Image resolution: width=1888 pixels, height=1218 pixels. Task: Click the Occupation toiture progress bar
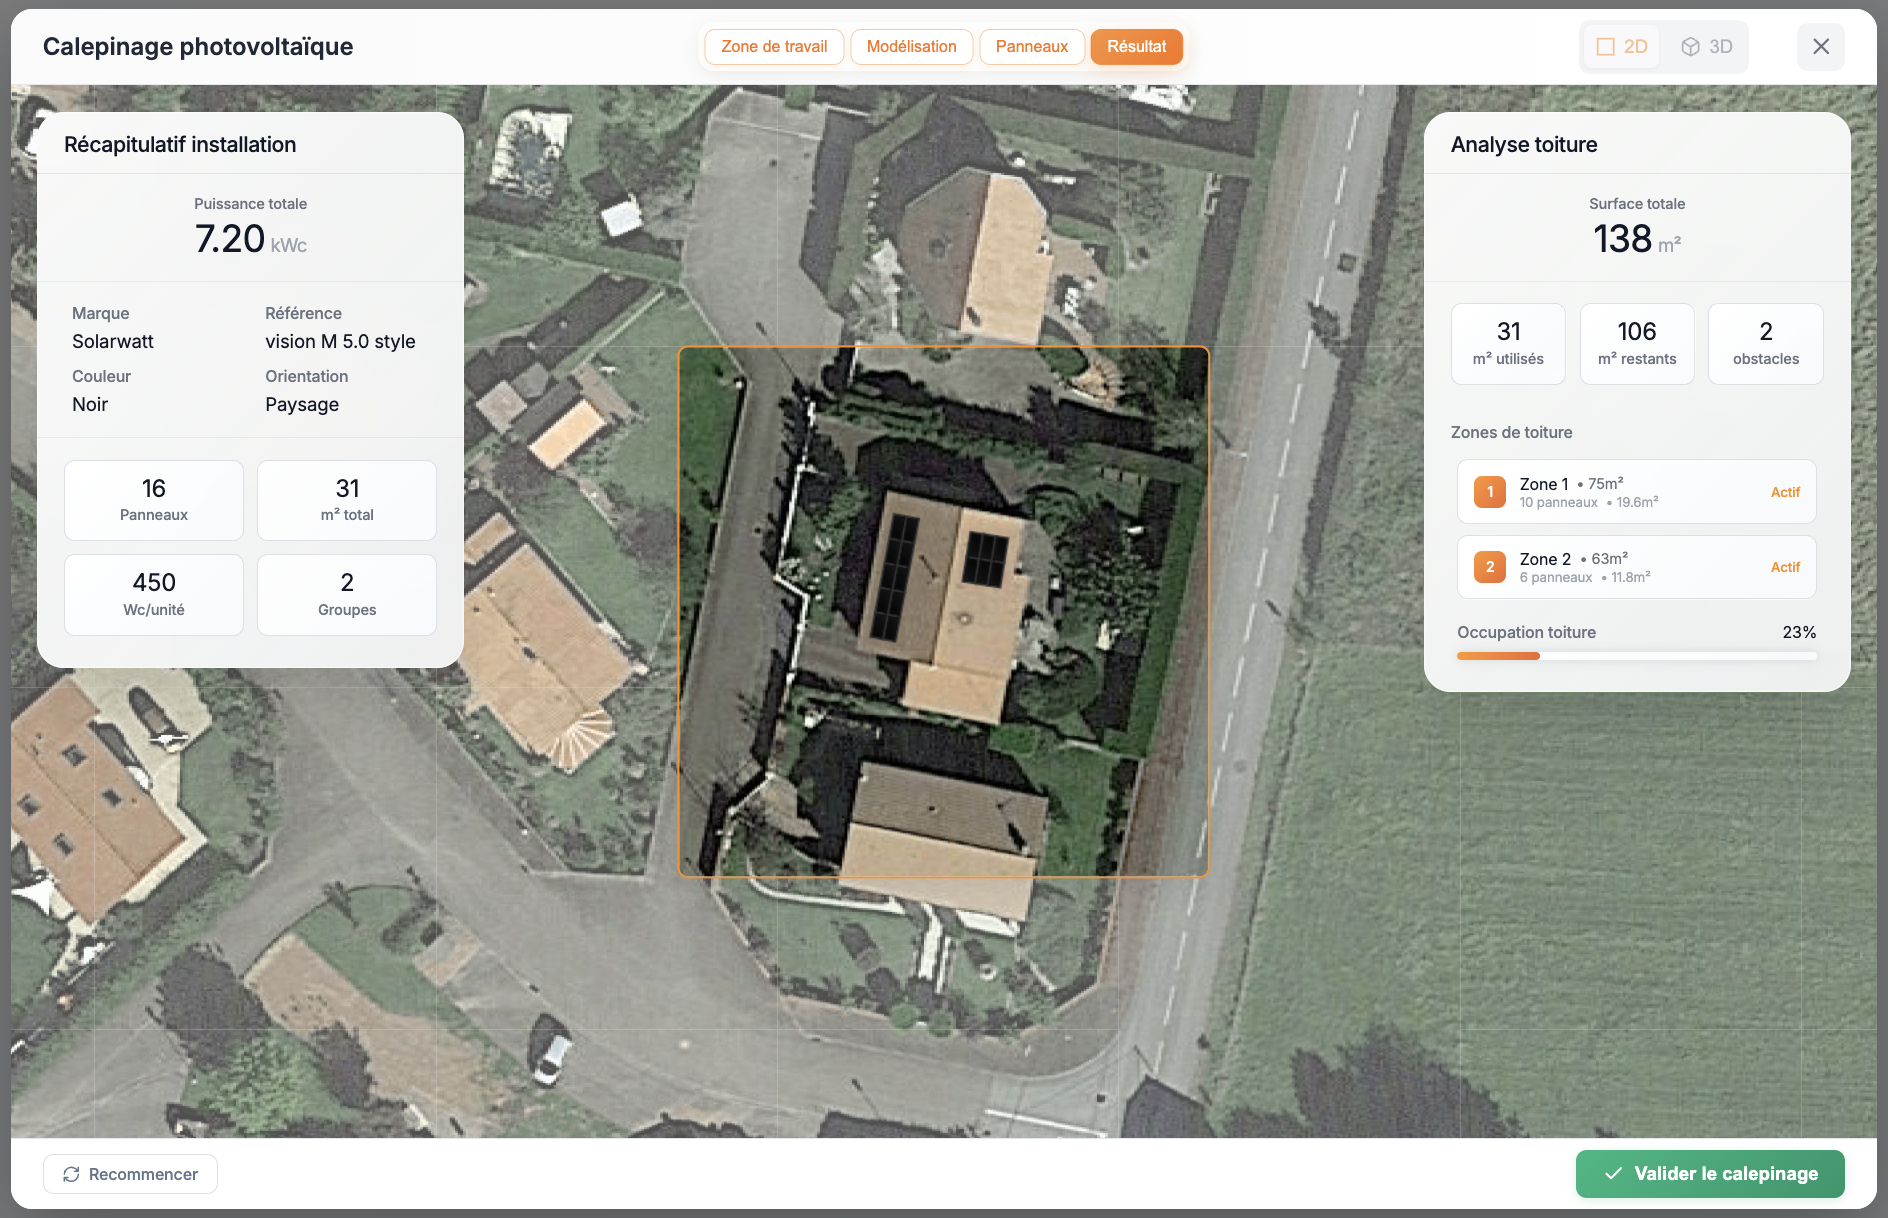click(x=1636, y=656)
